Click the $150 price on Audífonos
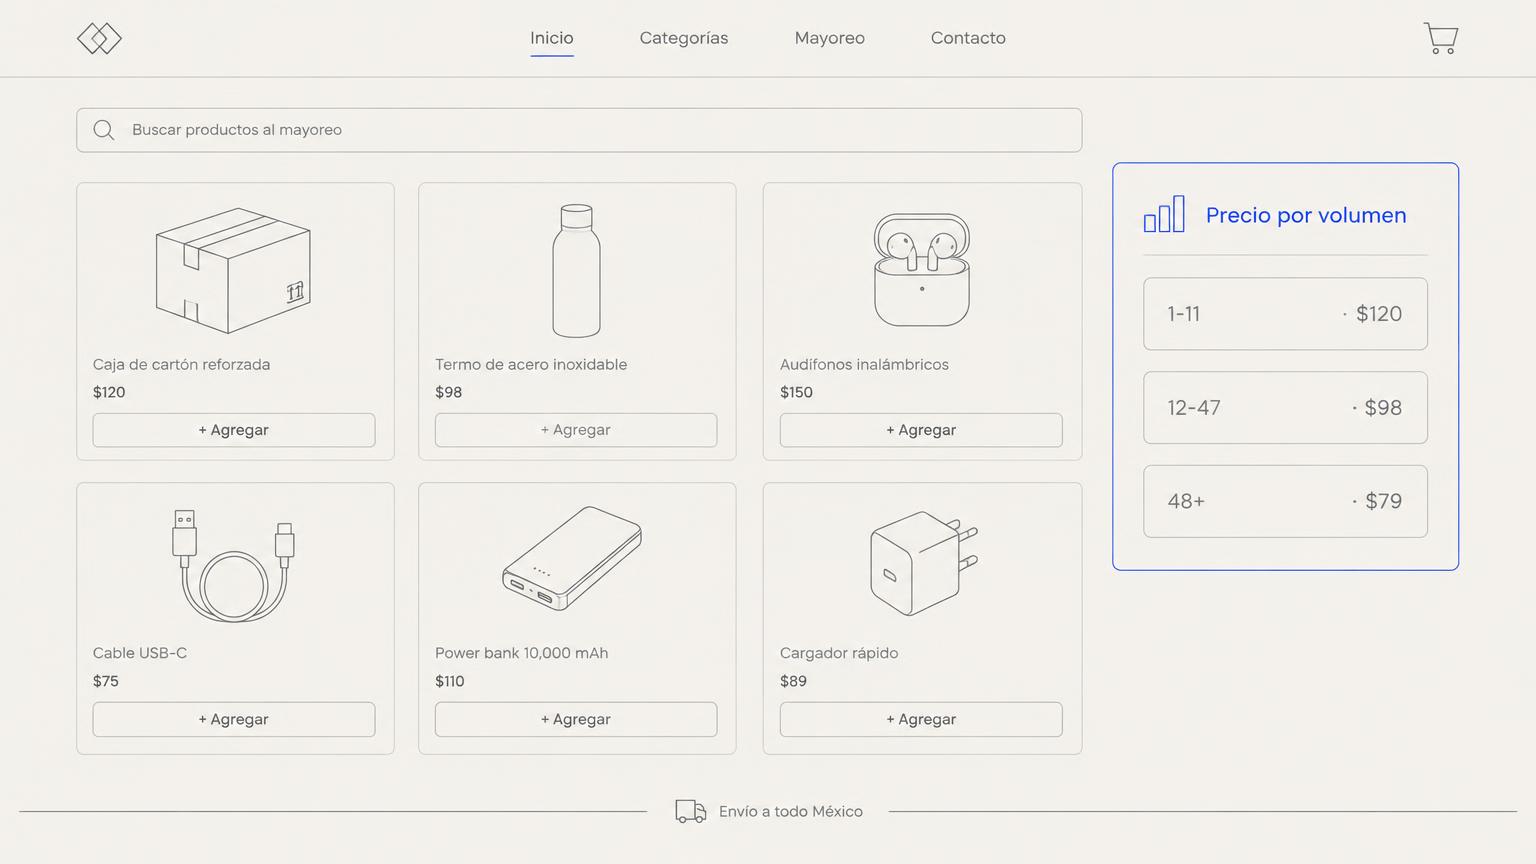The height and width of the screenshot is (864, 1536). coord(796,392)
